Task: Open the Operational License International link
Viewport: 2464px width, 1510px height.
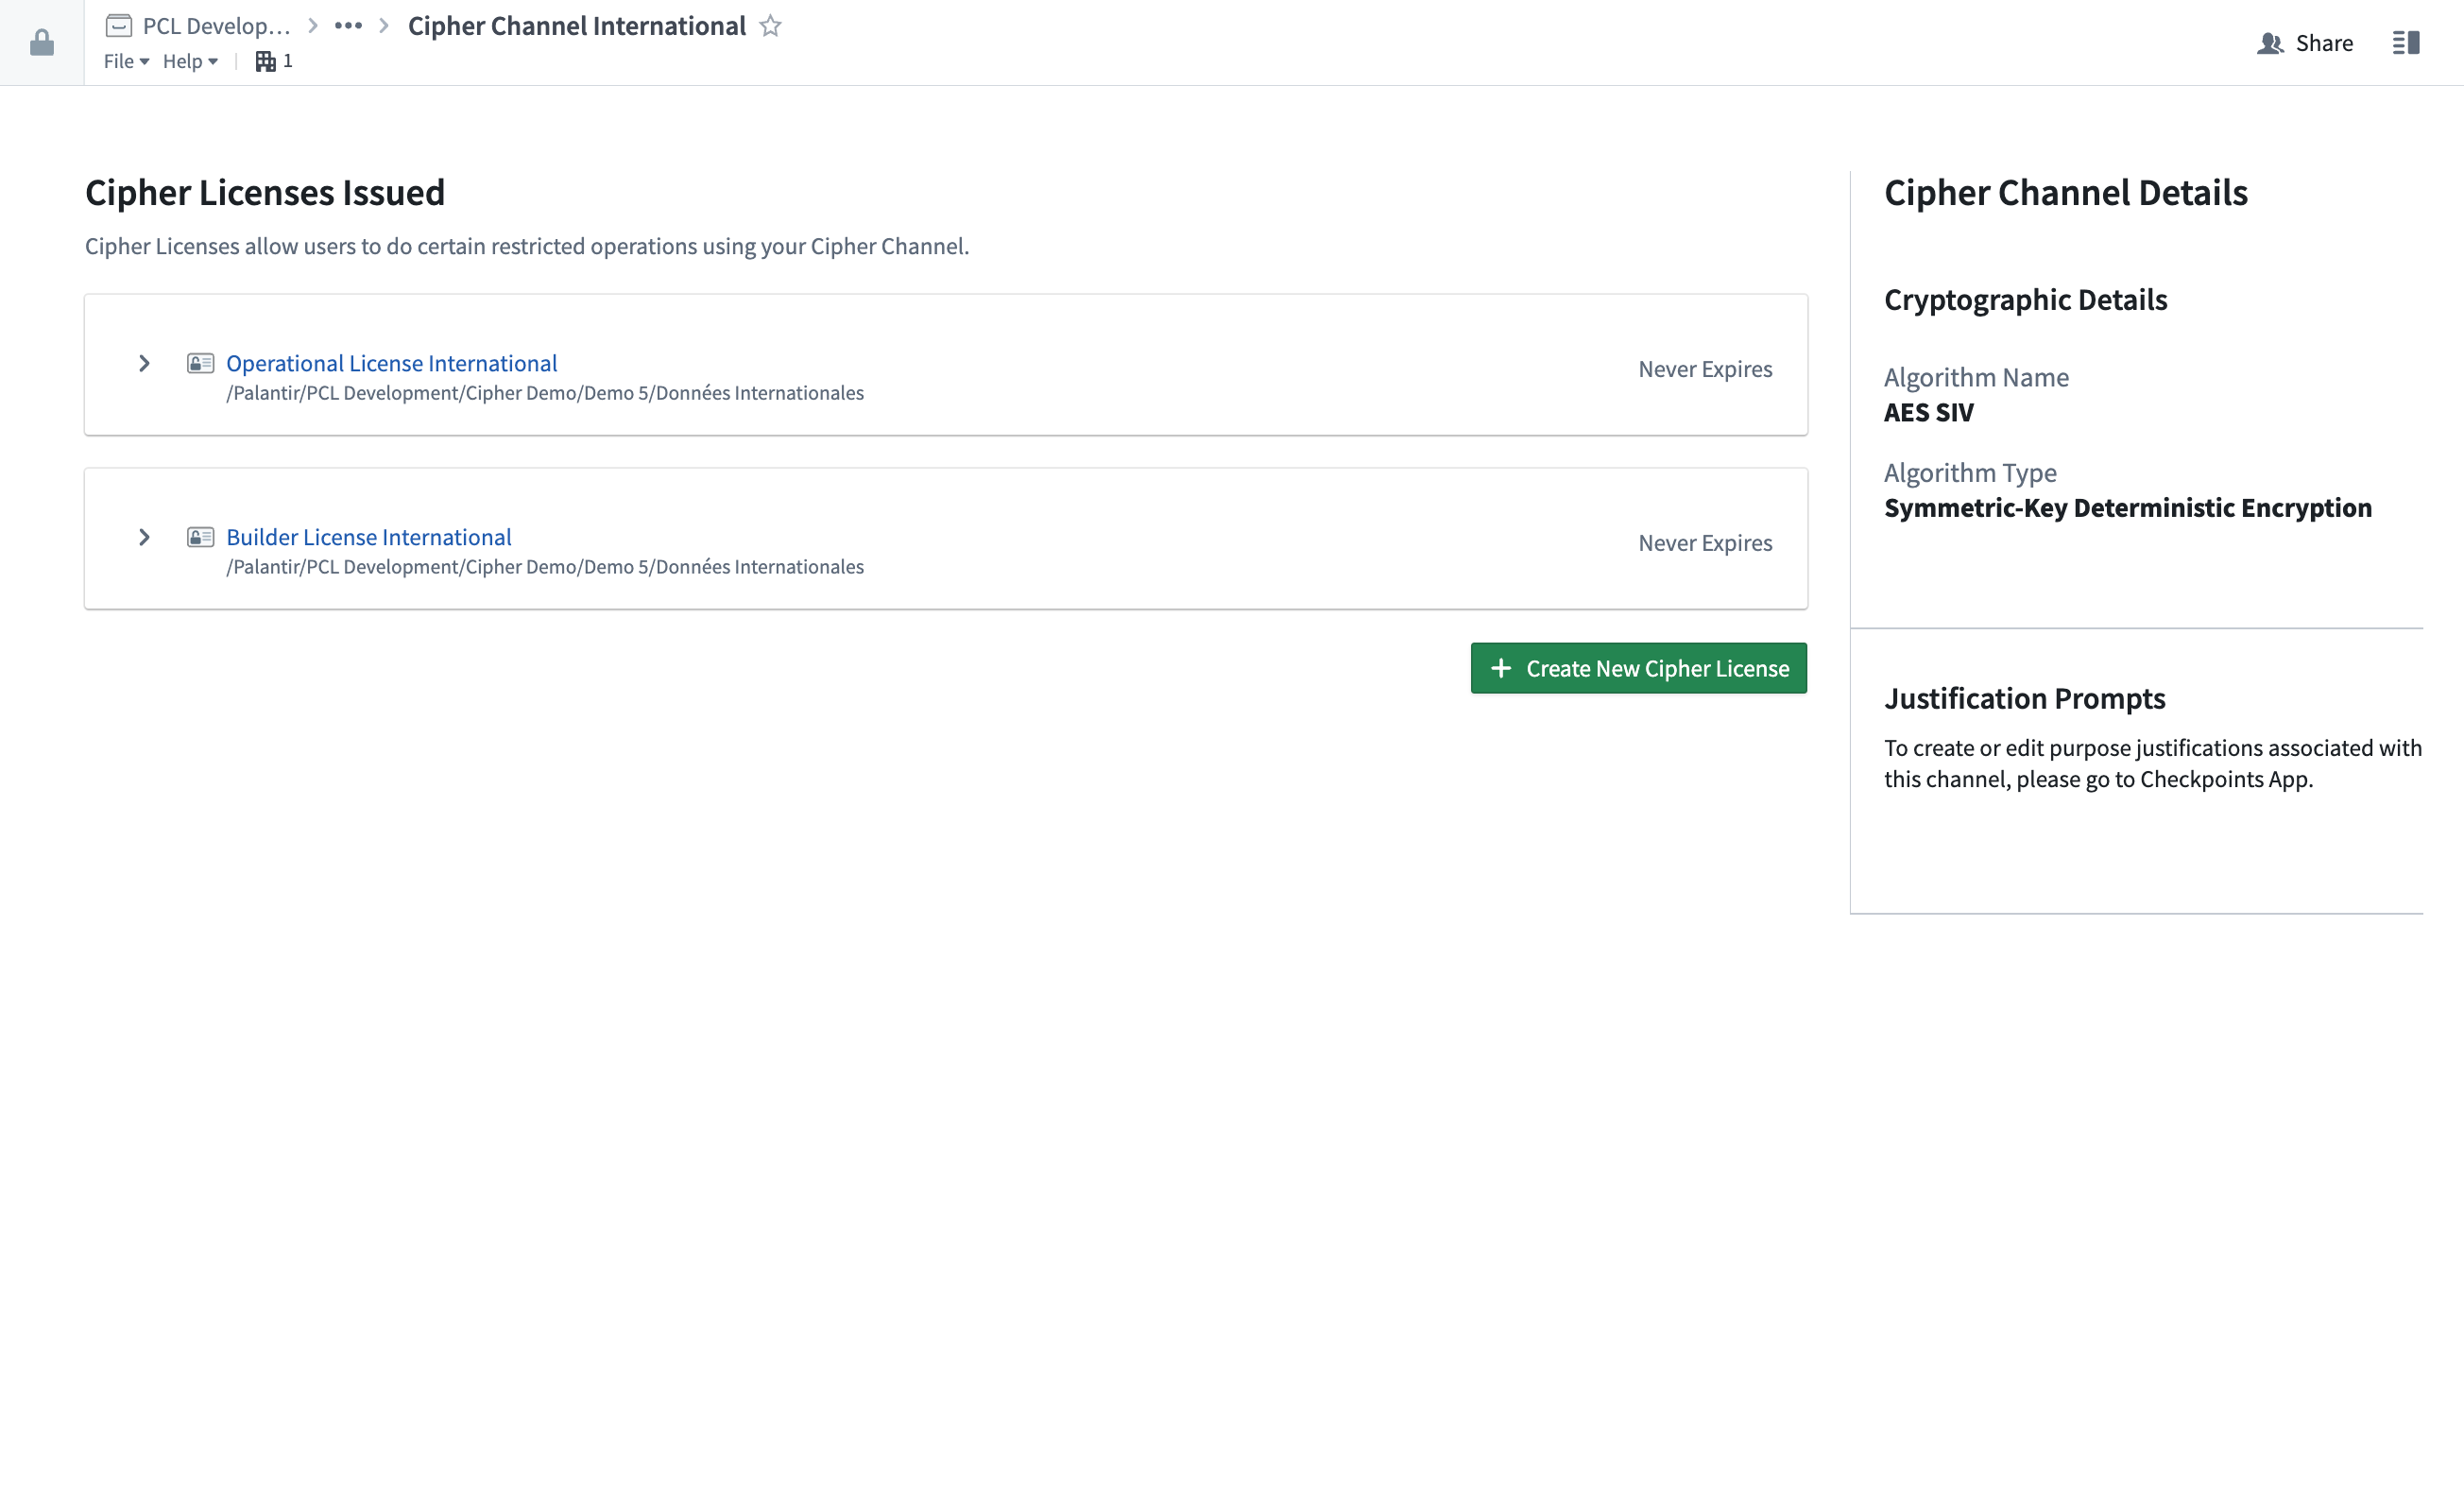Action: point(392,363)
